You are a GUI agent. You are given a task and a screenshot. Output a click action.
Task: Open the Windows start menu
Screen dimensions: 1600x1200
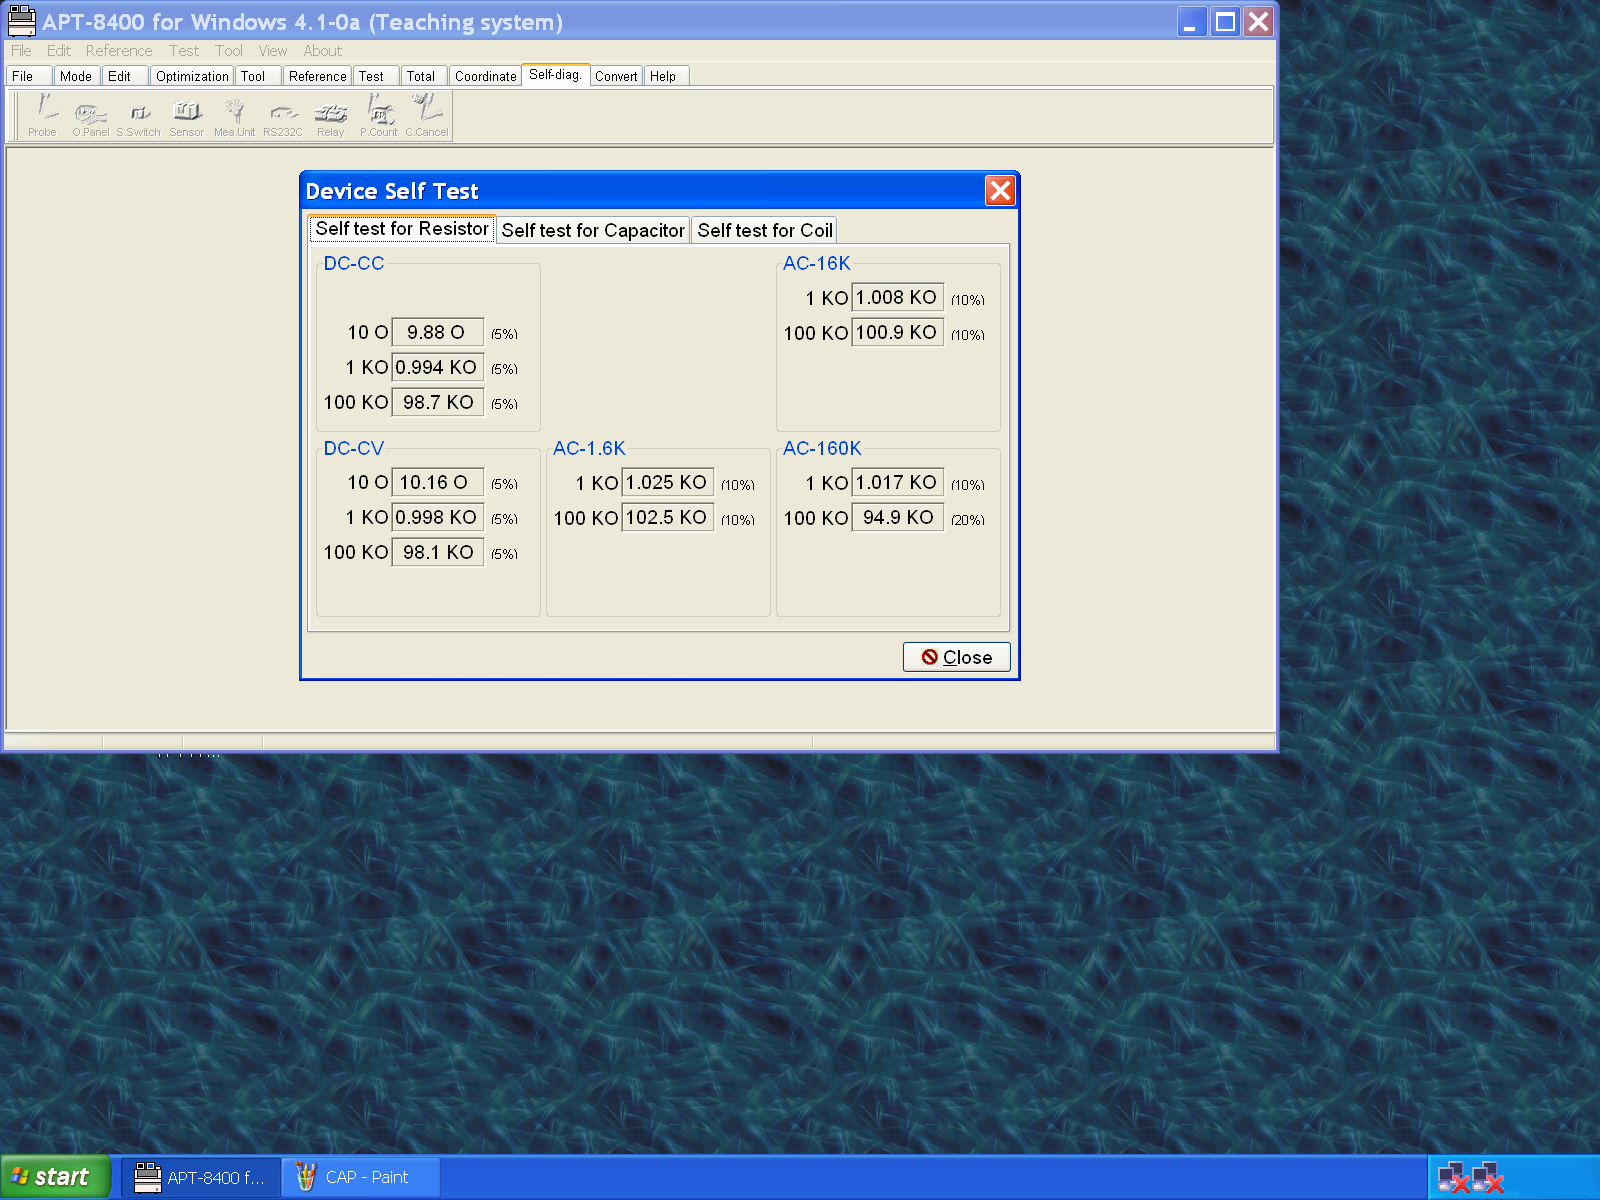[x=55, y=1177]
